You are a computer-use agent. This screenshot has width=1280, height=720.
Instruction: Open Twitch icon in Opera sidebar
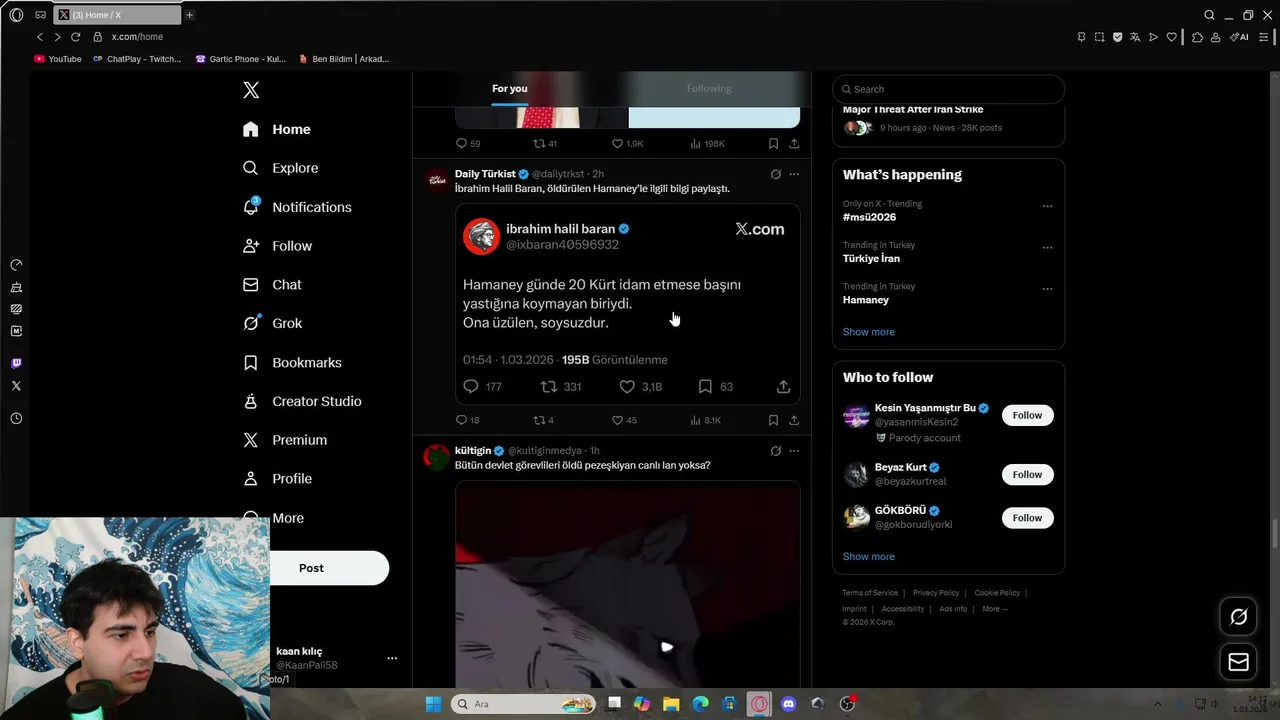(16, 363)
